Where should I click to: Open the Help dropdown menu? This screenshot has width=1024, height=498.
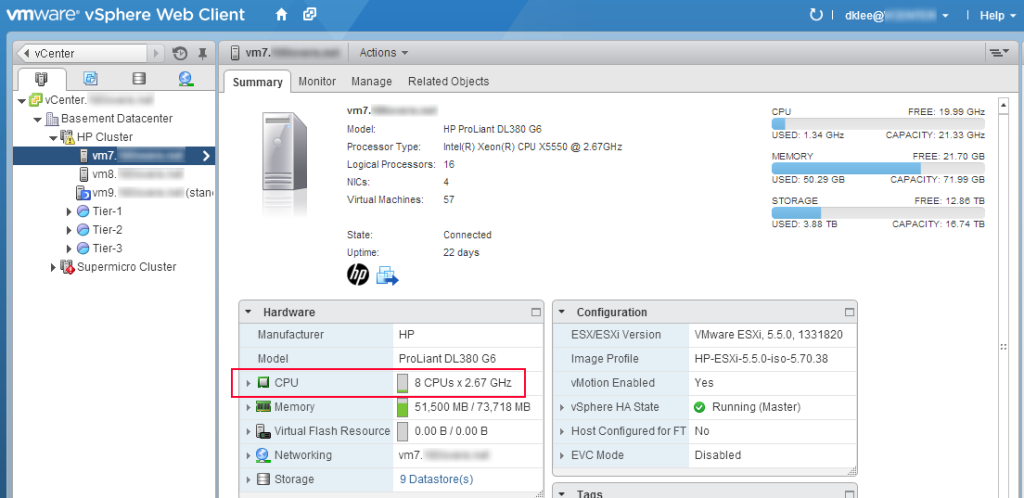click(998, 16)
